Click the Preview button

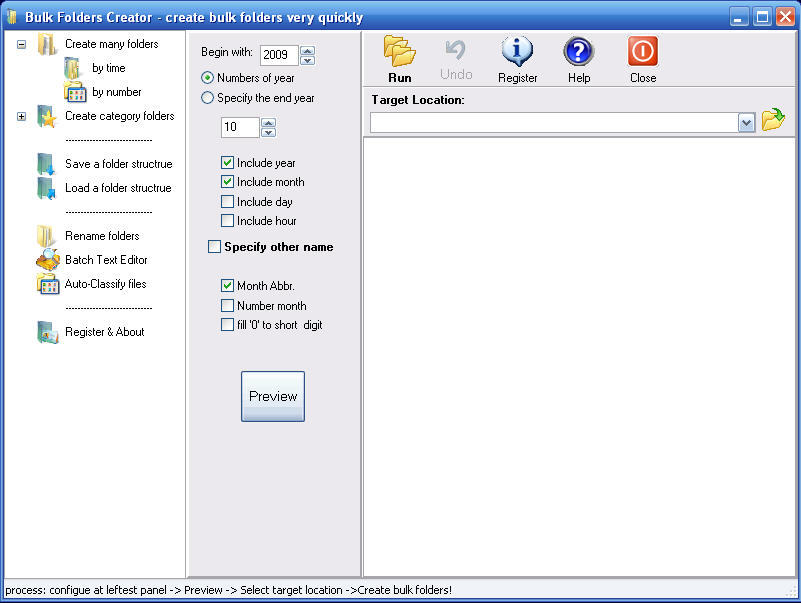tap(272, 396)
